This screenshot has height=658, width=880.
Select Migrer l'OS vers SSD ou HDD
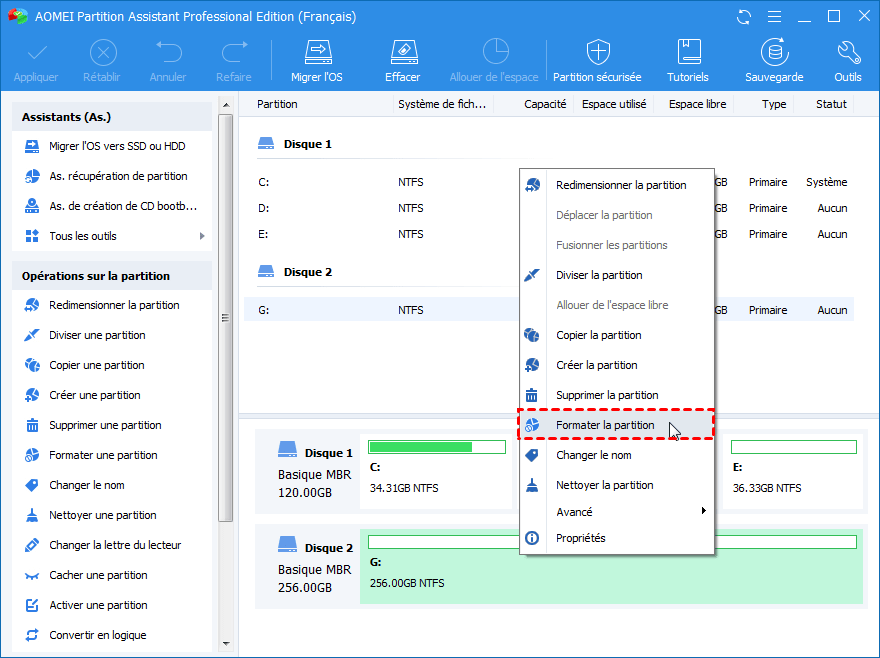coord(112,146)
